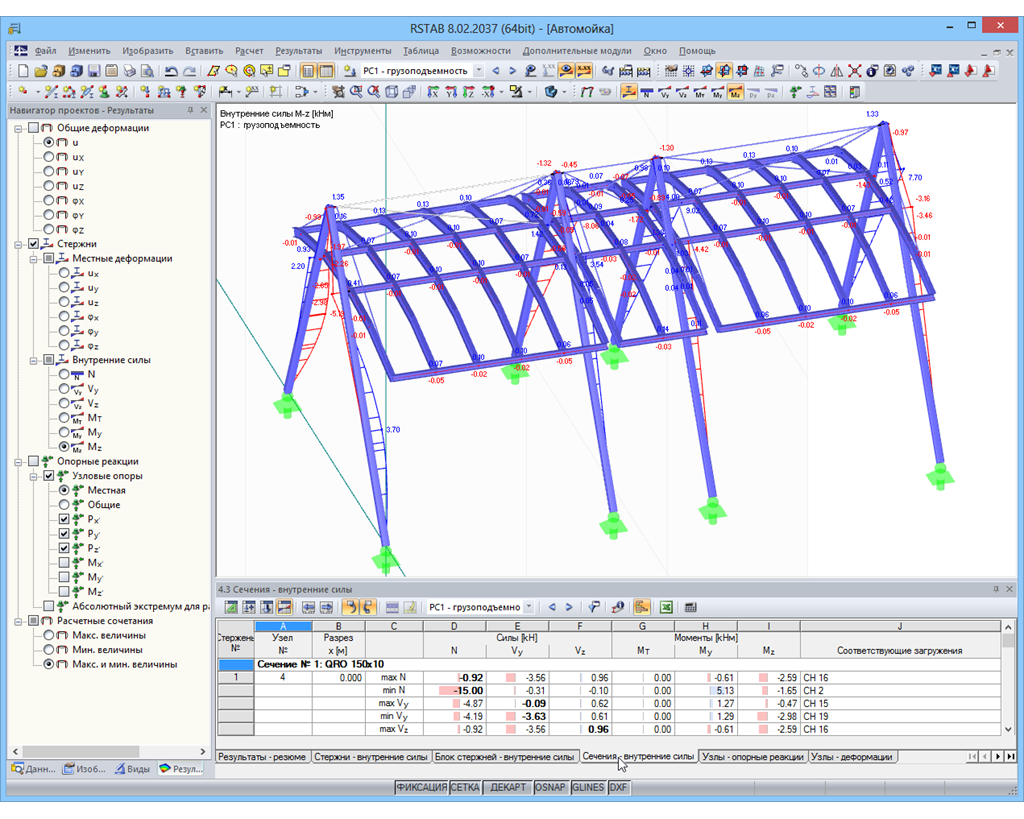Uncheck the Px' support reaction checkbox

[64, 519]
